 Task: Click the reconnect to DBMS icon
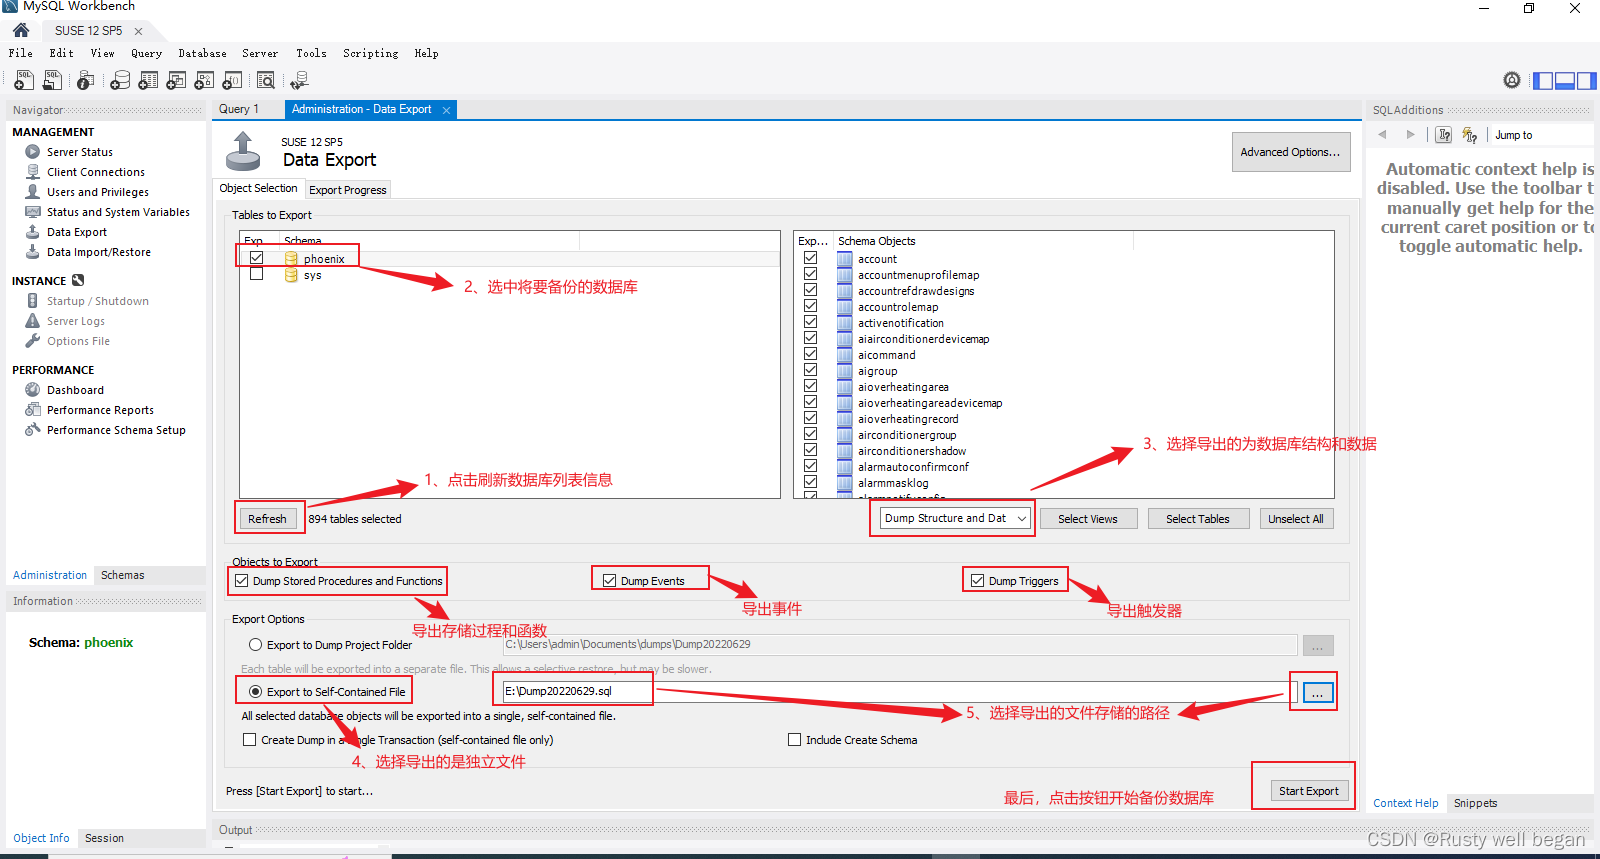pyautogui.click(x=300, y=80)
